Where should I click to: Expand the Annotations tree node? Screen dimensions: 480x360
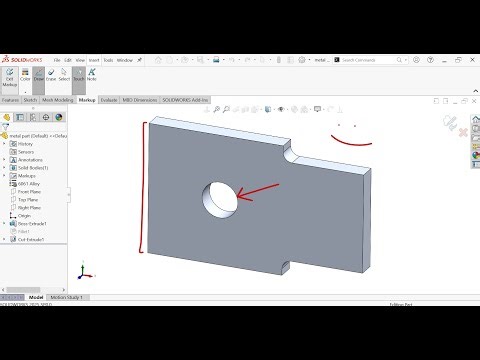[4, 160]
